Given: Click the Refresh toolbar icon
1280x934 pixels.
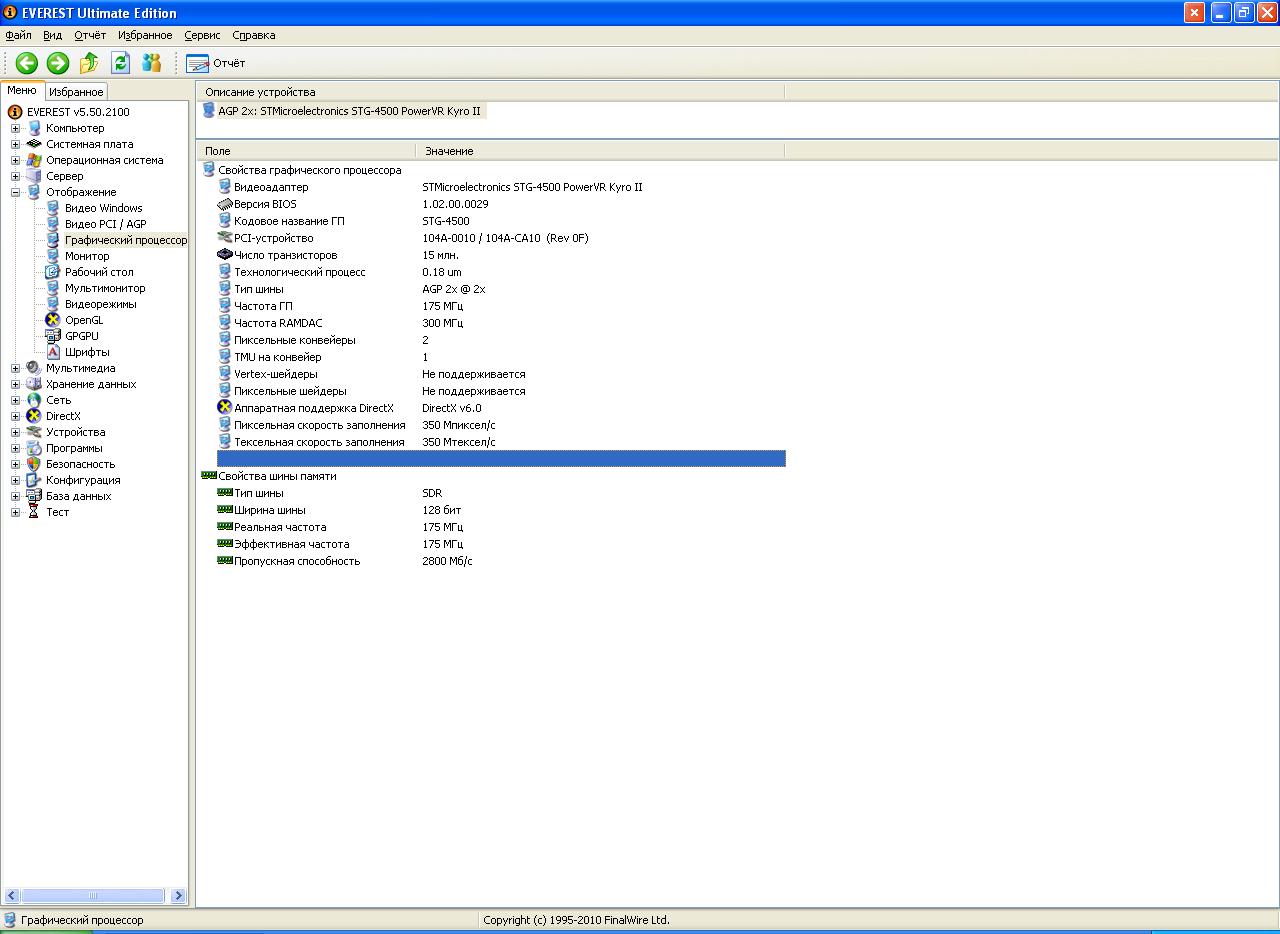Looking at the screenshot, I should (x=120, y=63).
